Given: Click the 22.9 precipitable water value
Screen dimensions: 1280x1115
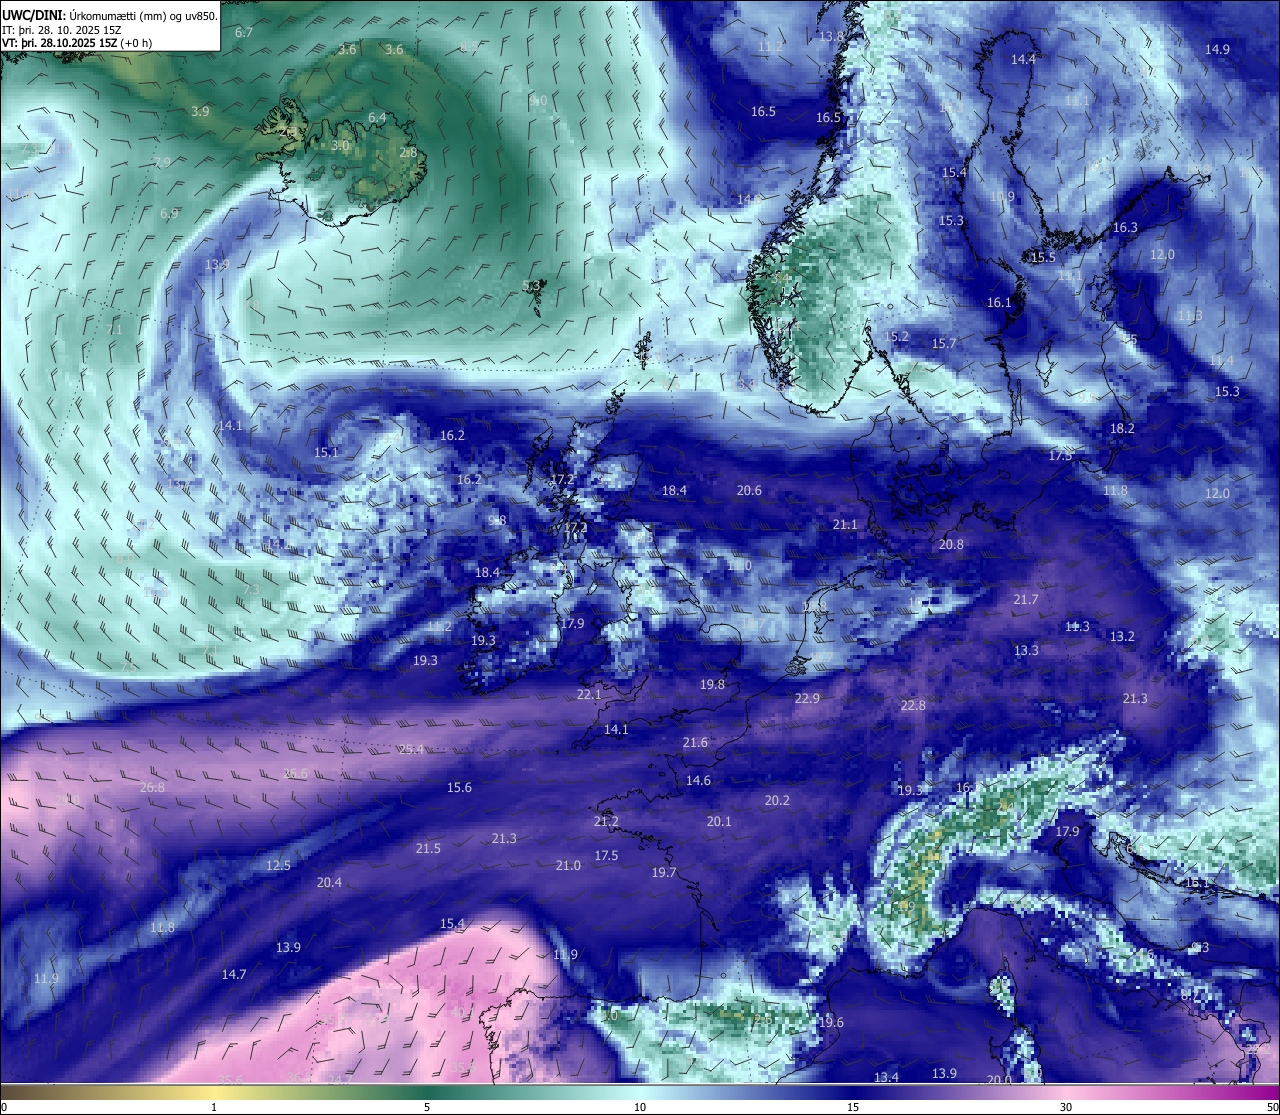Looking at the screenshot, I should pyautogui.click(x=807, y=698).
